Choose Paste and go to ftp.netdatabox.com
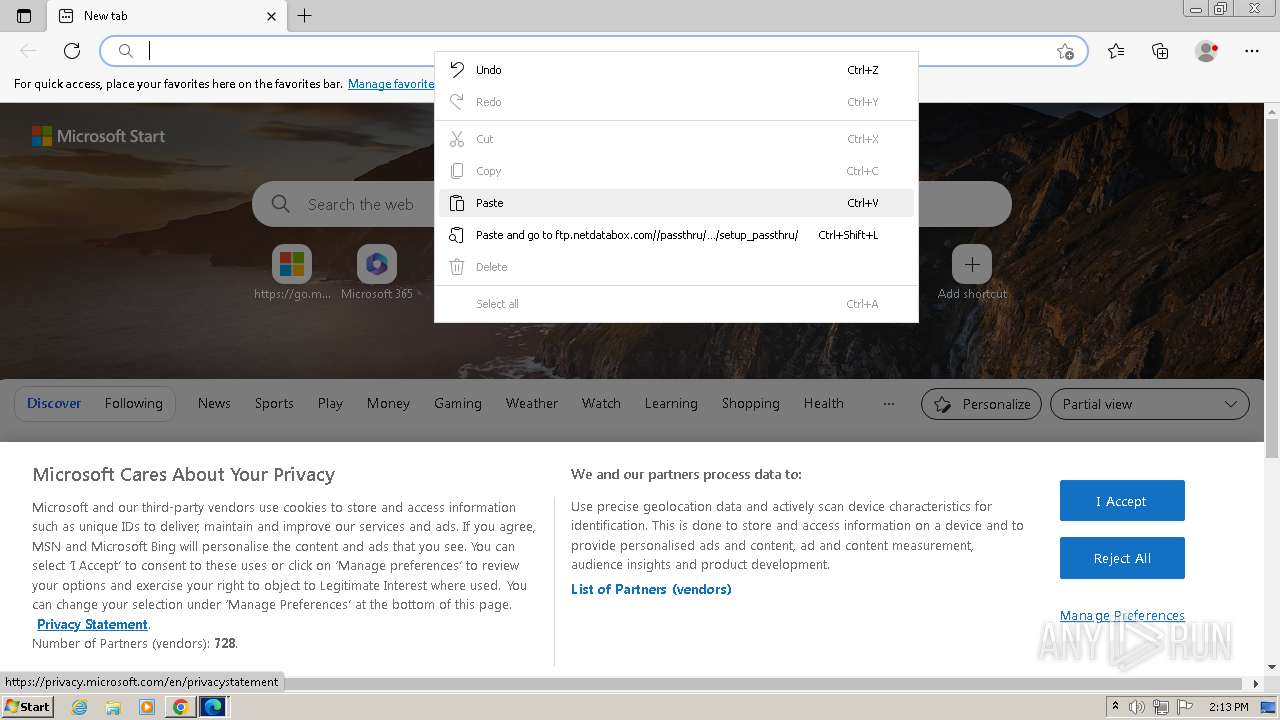 (676, 235)
